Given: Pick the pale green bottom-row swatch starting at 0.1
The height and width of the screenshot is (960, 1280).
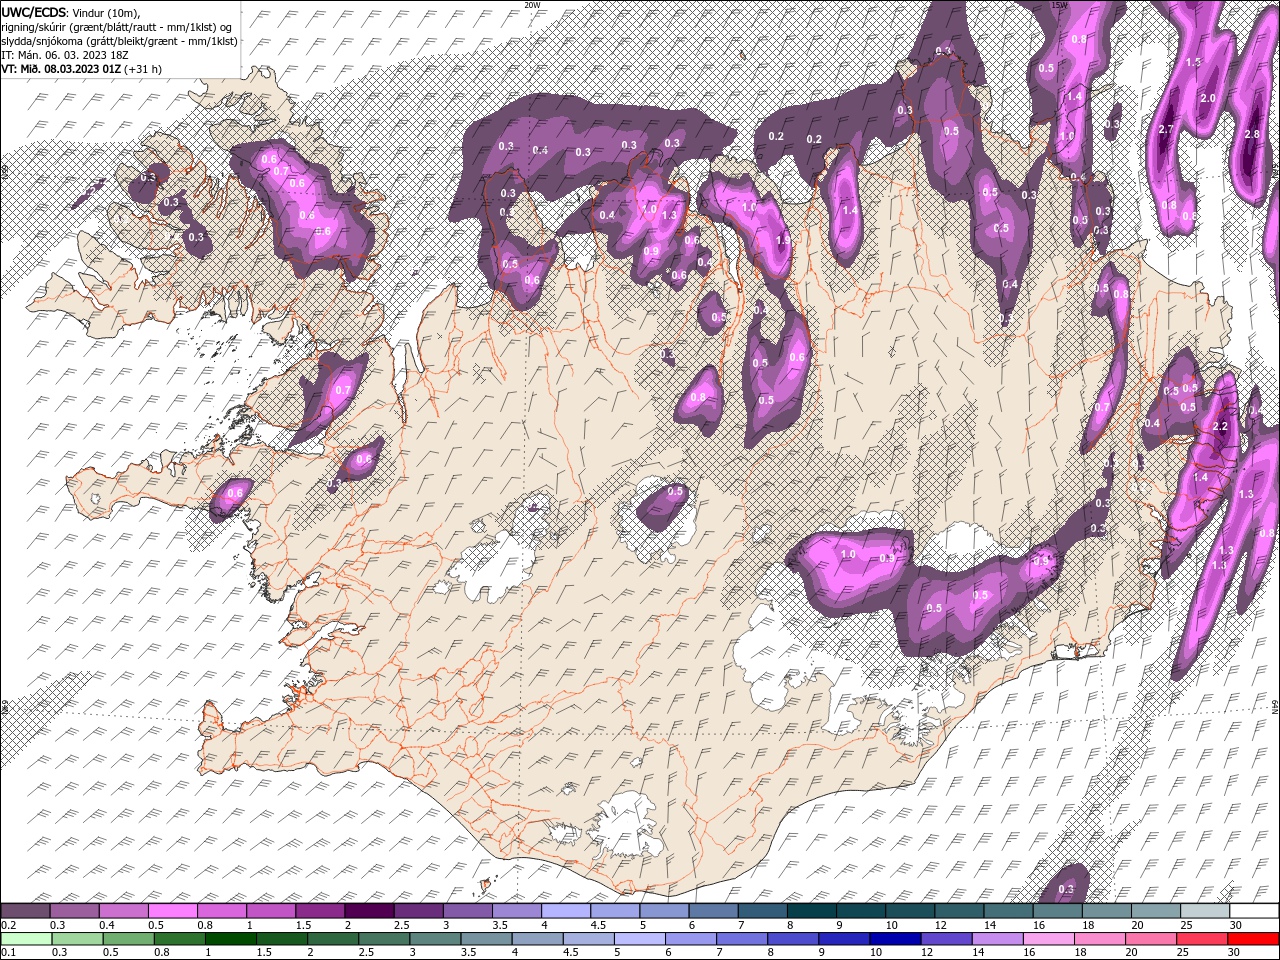Looking at the screenshot, I should [25, 939].
